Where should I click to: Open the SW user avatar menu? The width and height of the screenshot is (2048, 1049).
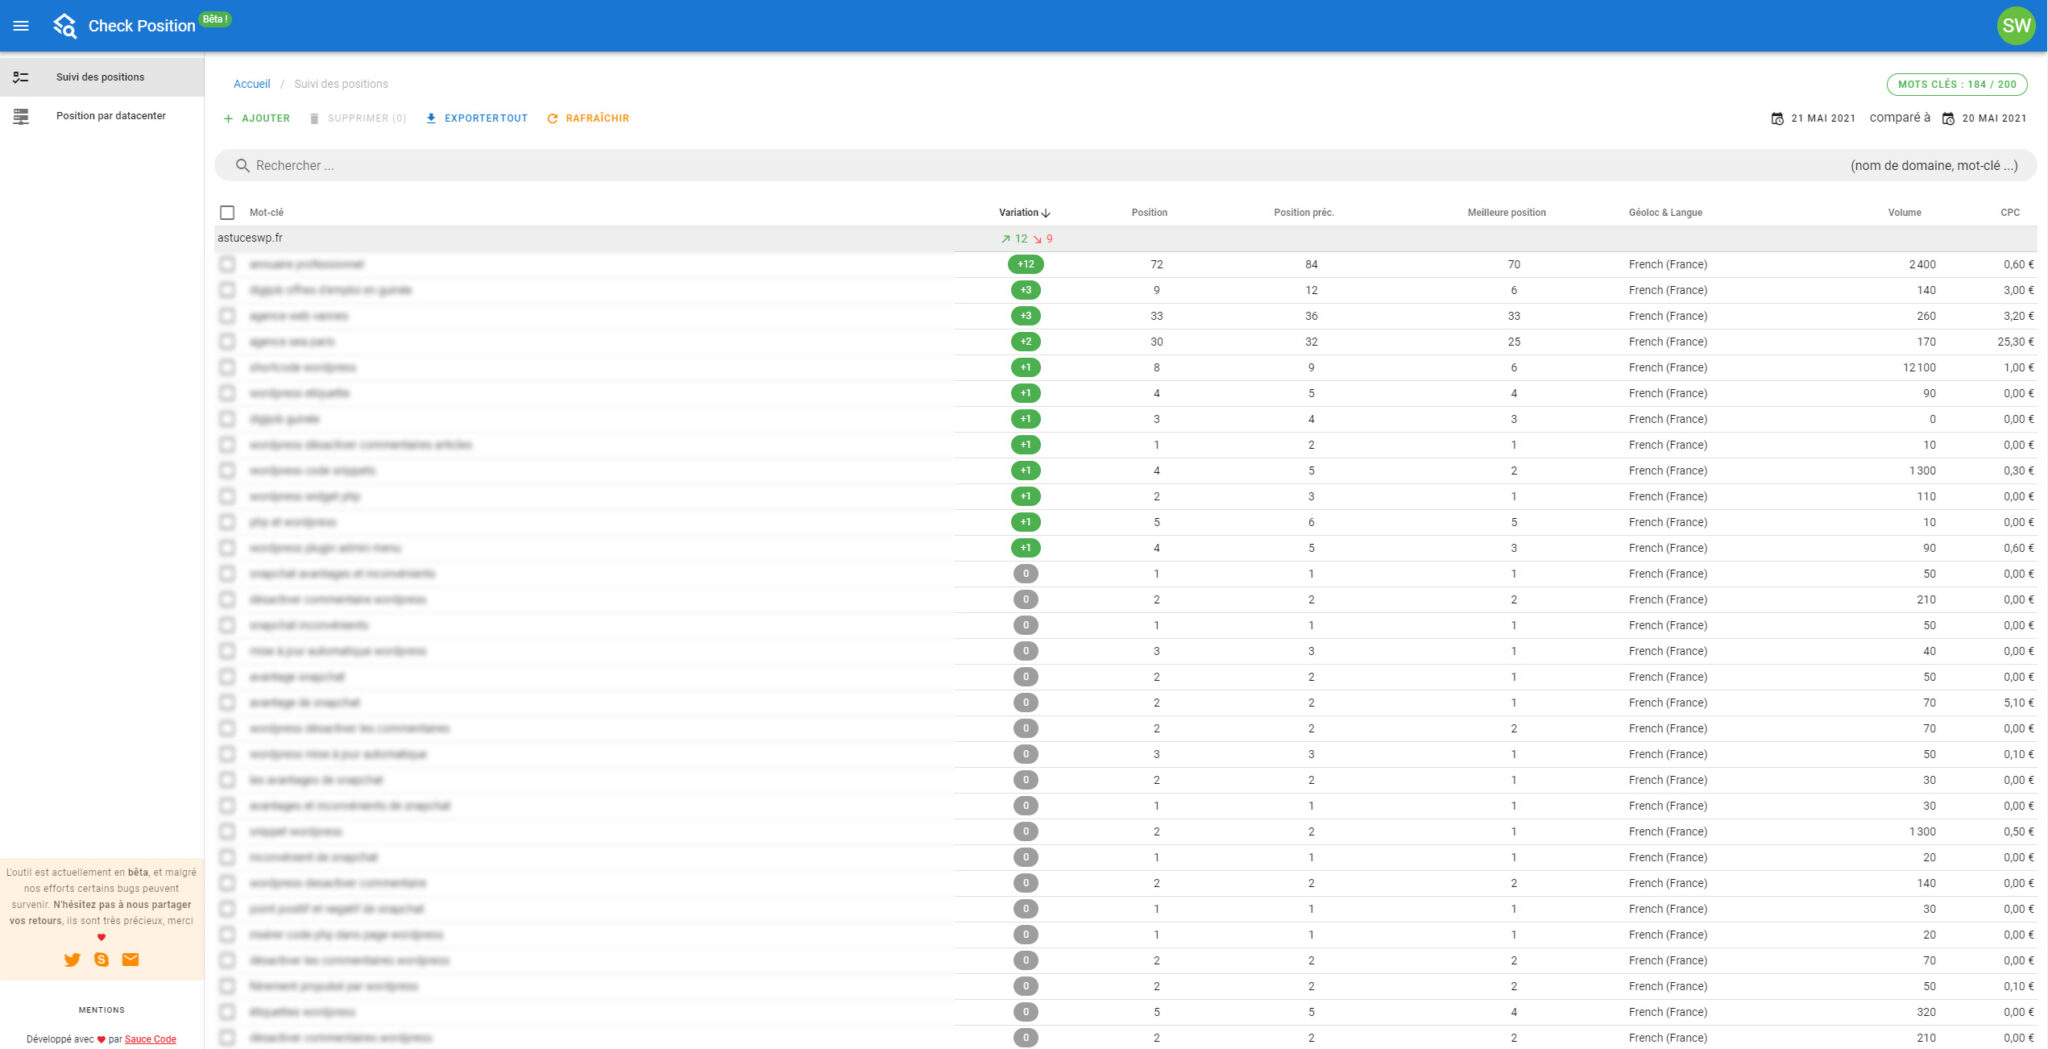click(x=2016, y=26)
